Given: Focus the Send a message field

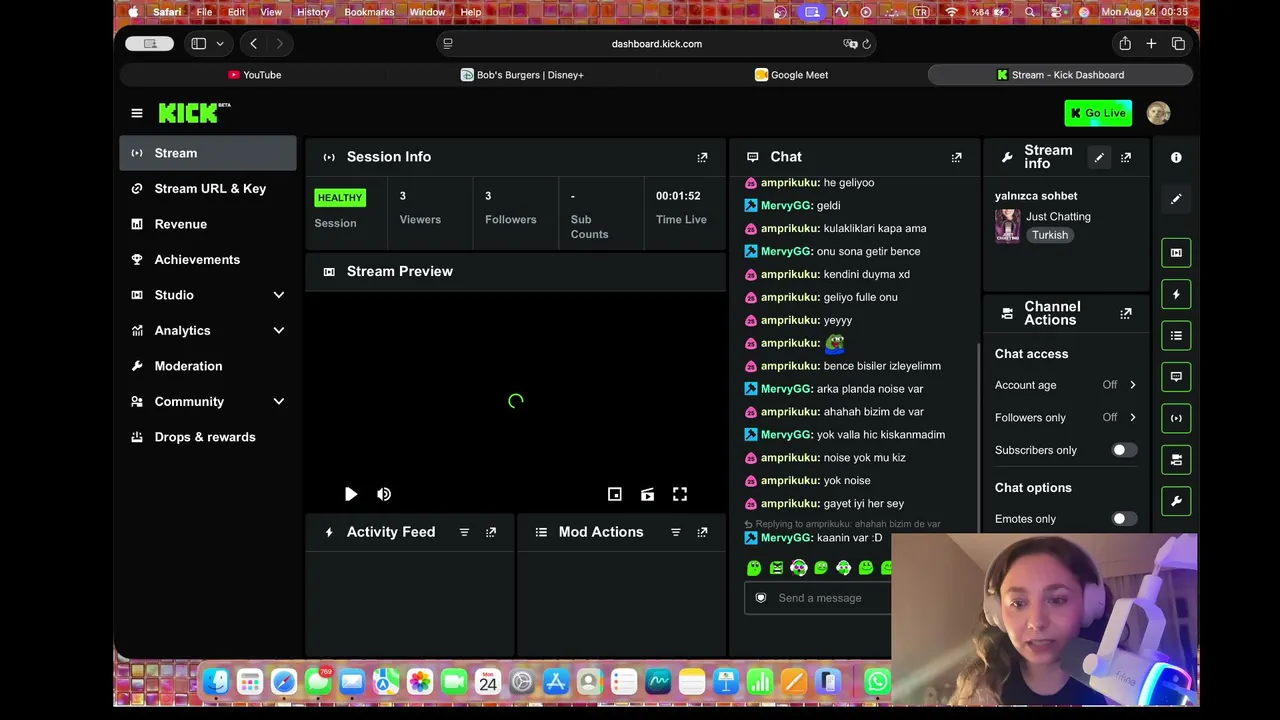Looking at the screenshot, I should pyautogui.click(x=818, y=598).
